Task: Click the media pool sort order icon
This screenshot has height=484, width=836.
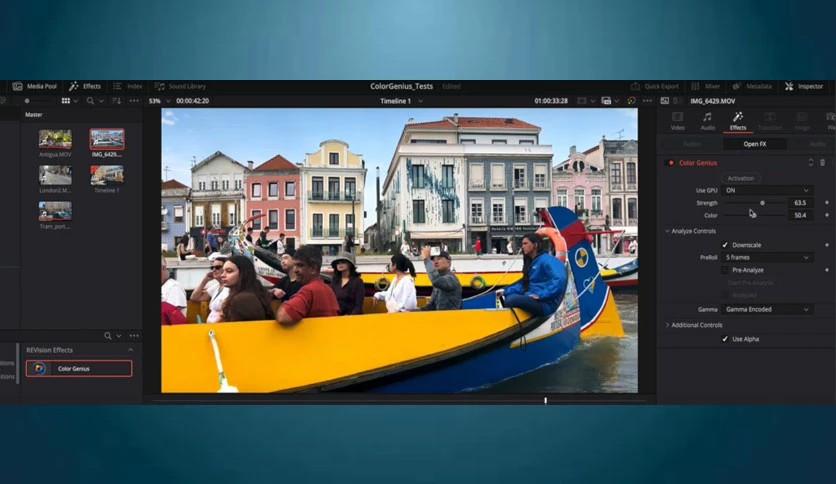Action: coord(117,101)
